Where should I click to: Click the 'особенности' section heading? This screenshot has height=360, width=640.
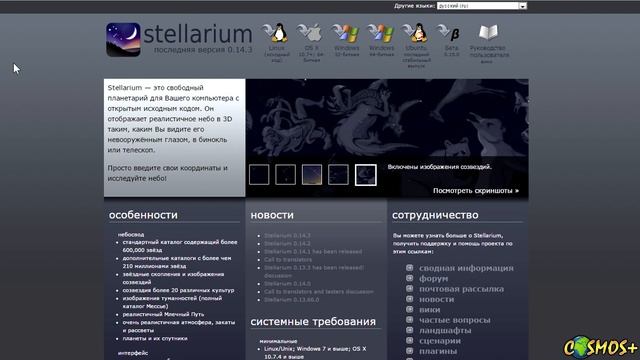(x=143, y=215)
